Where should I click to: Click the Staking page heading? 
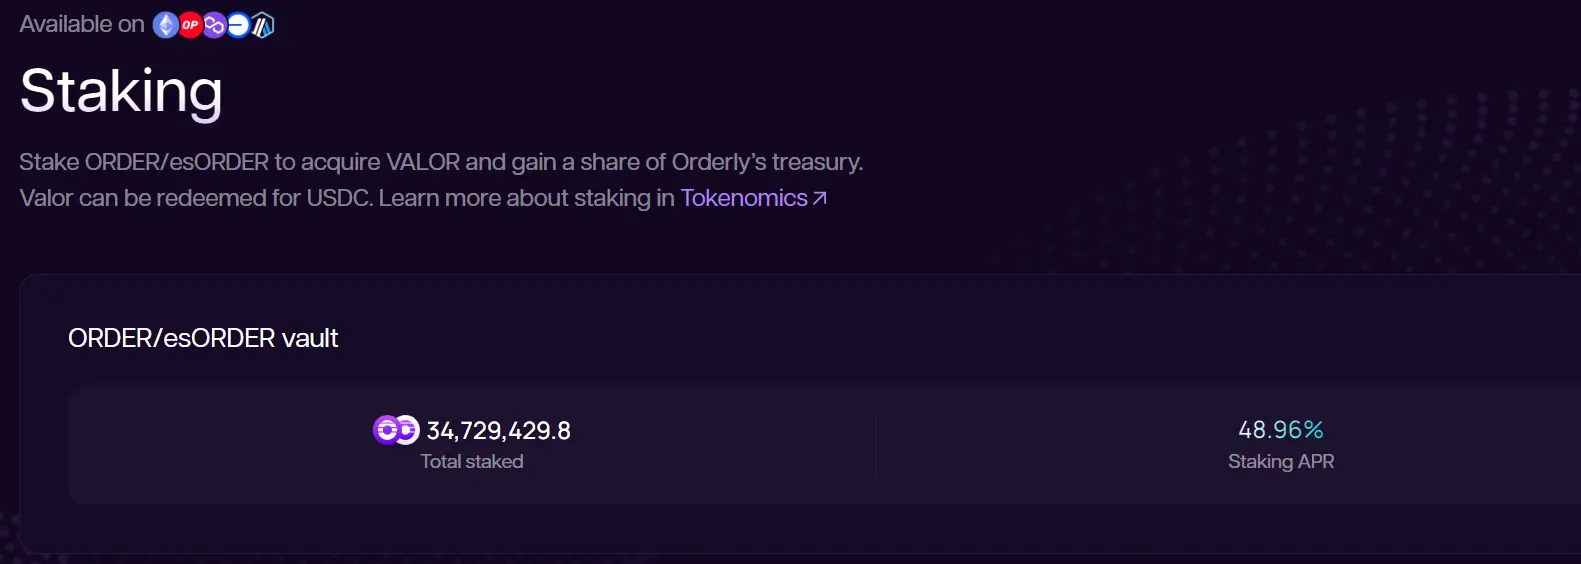pyautogui.click(x=121, y=91)
